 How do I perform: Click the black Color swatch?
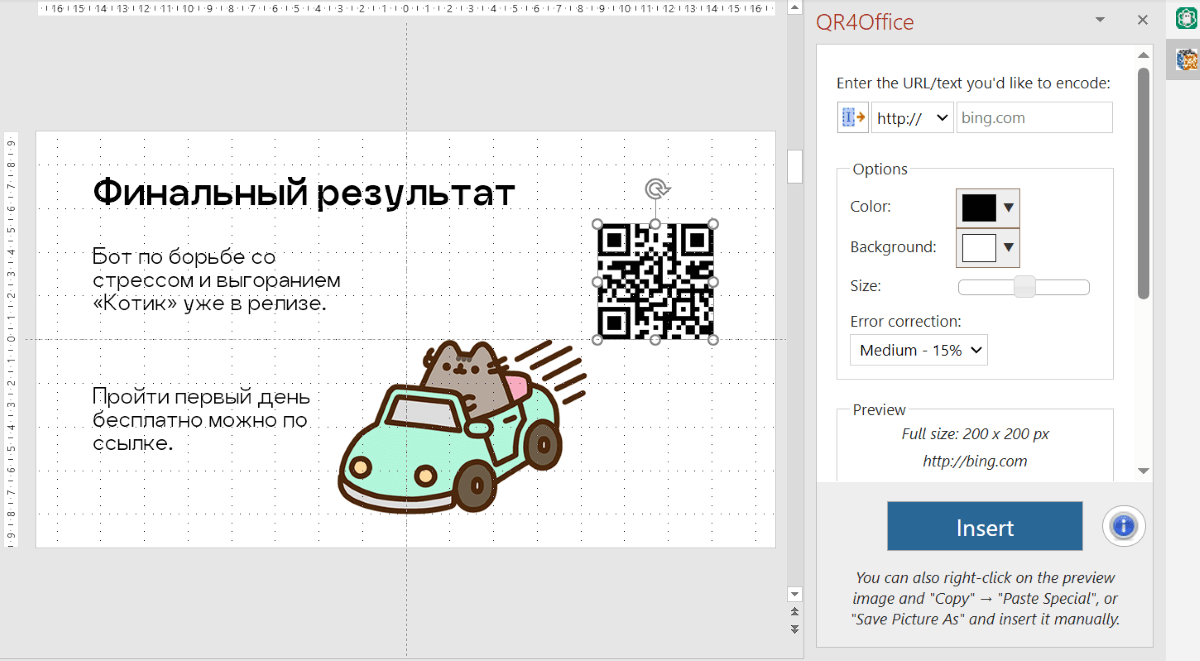(x=979, y=207)
